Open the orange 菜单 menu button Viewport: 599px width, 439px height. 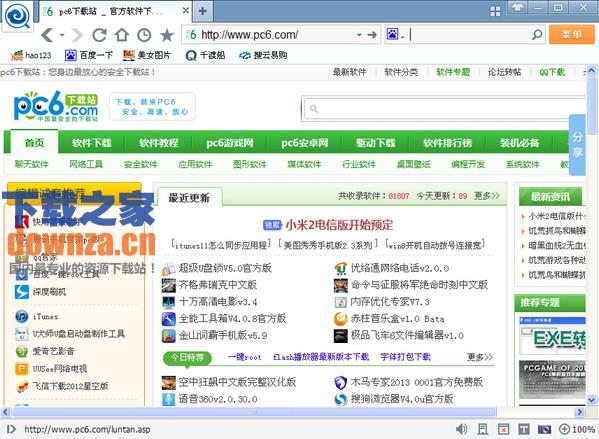571,35
